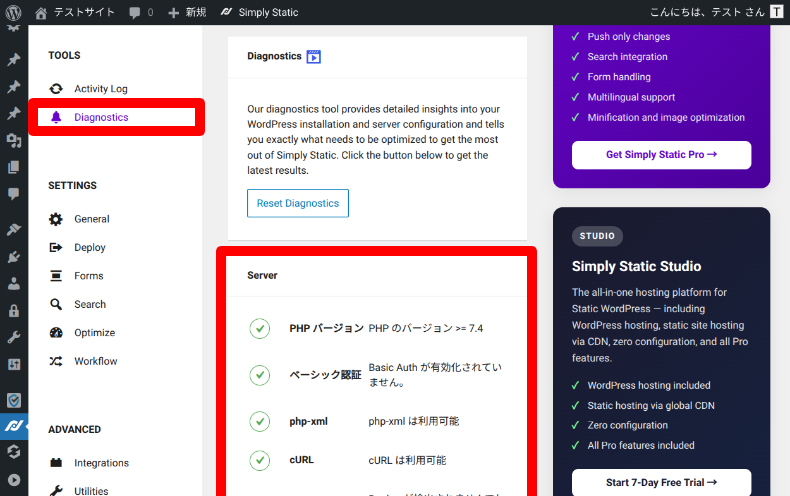Click 'All Pro features included' line

pos(641,446)
